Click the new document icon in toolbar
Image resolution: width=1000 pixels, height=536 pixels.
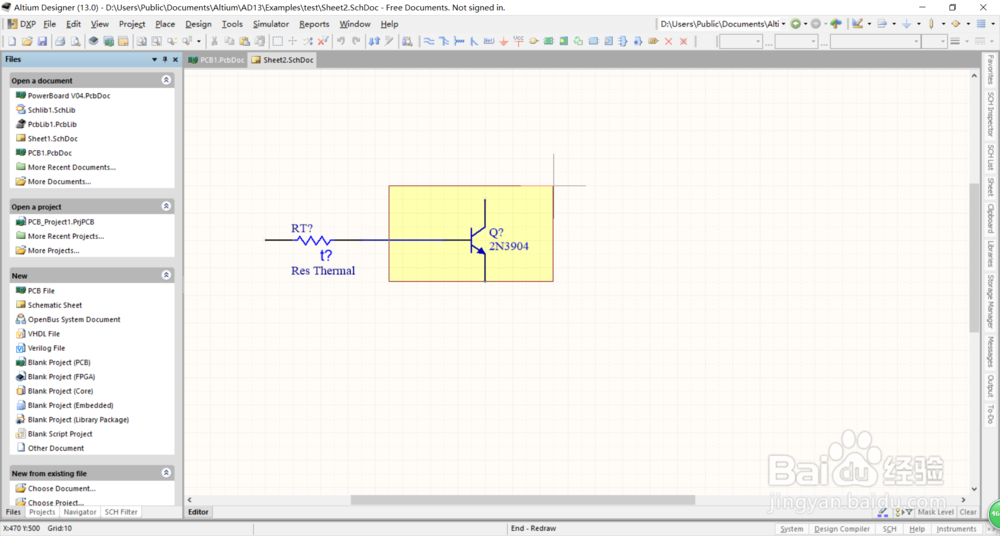click(11, 41)
